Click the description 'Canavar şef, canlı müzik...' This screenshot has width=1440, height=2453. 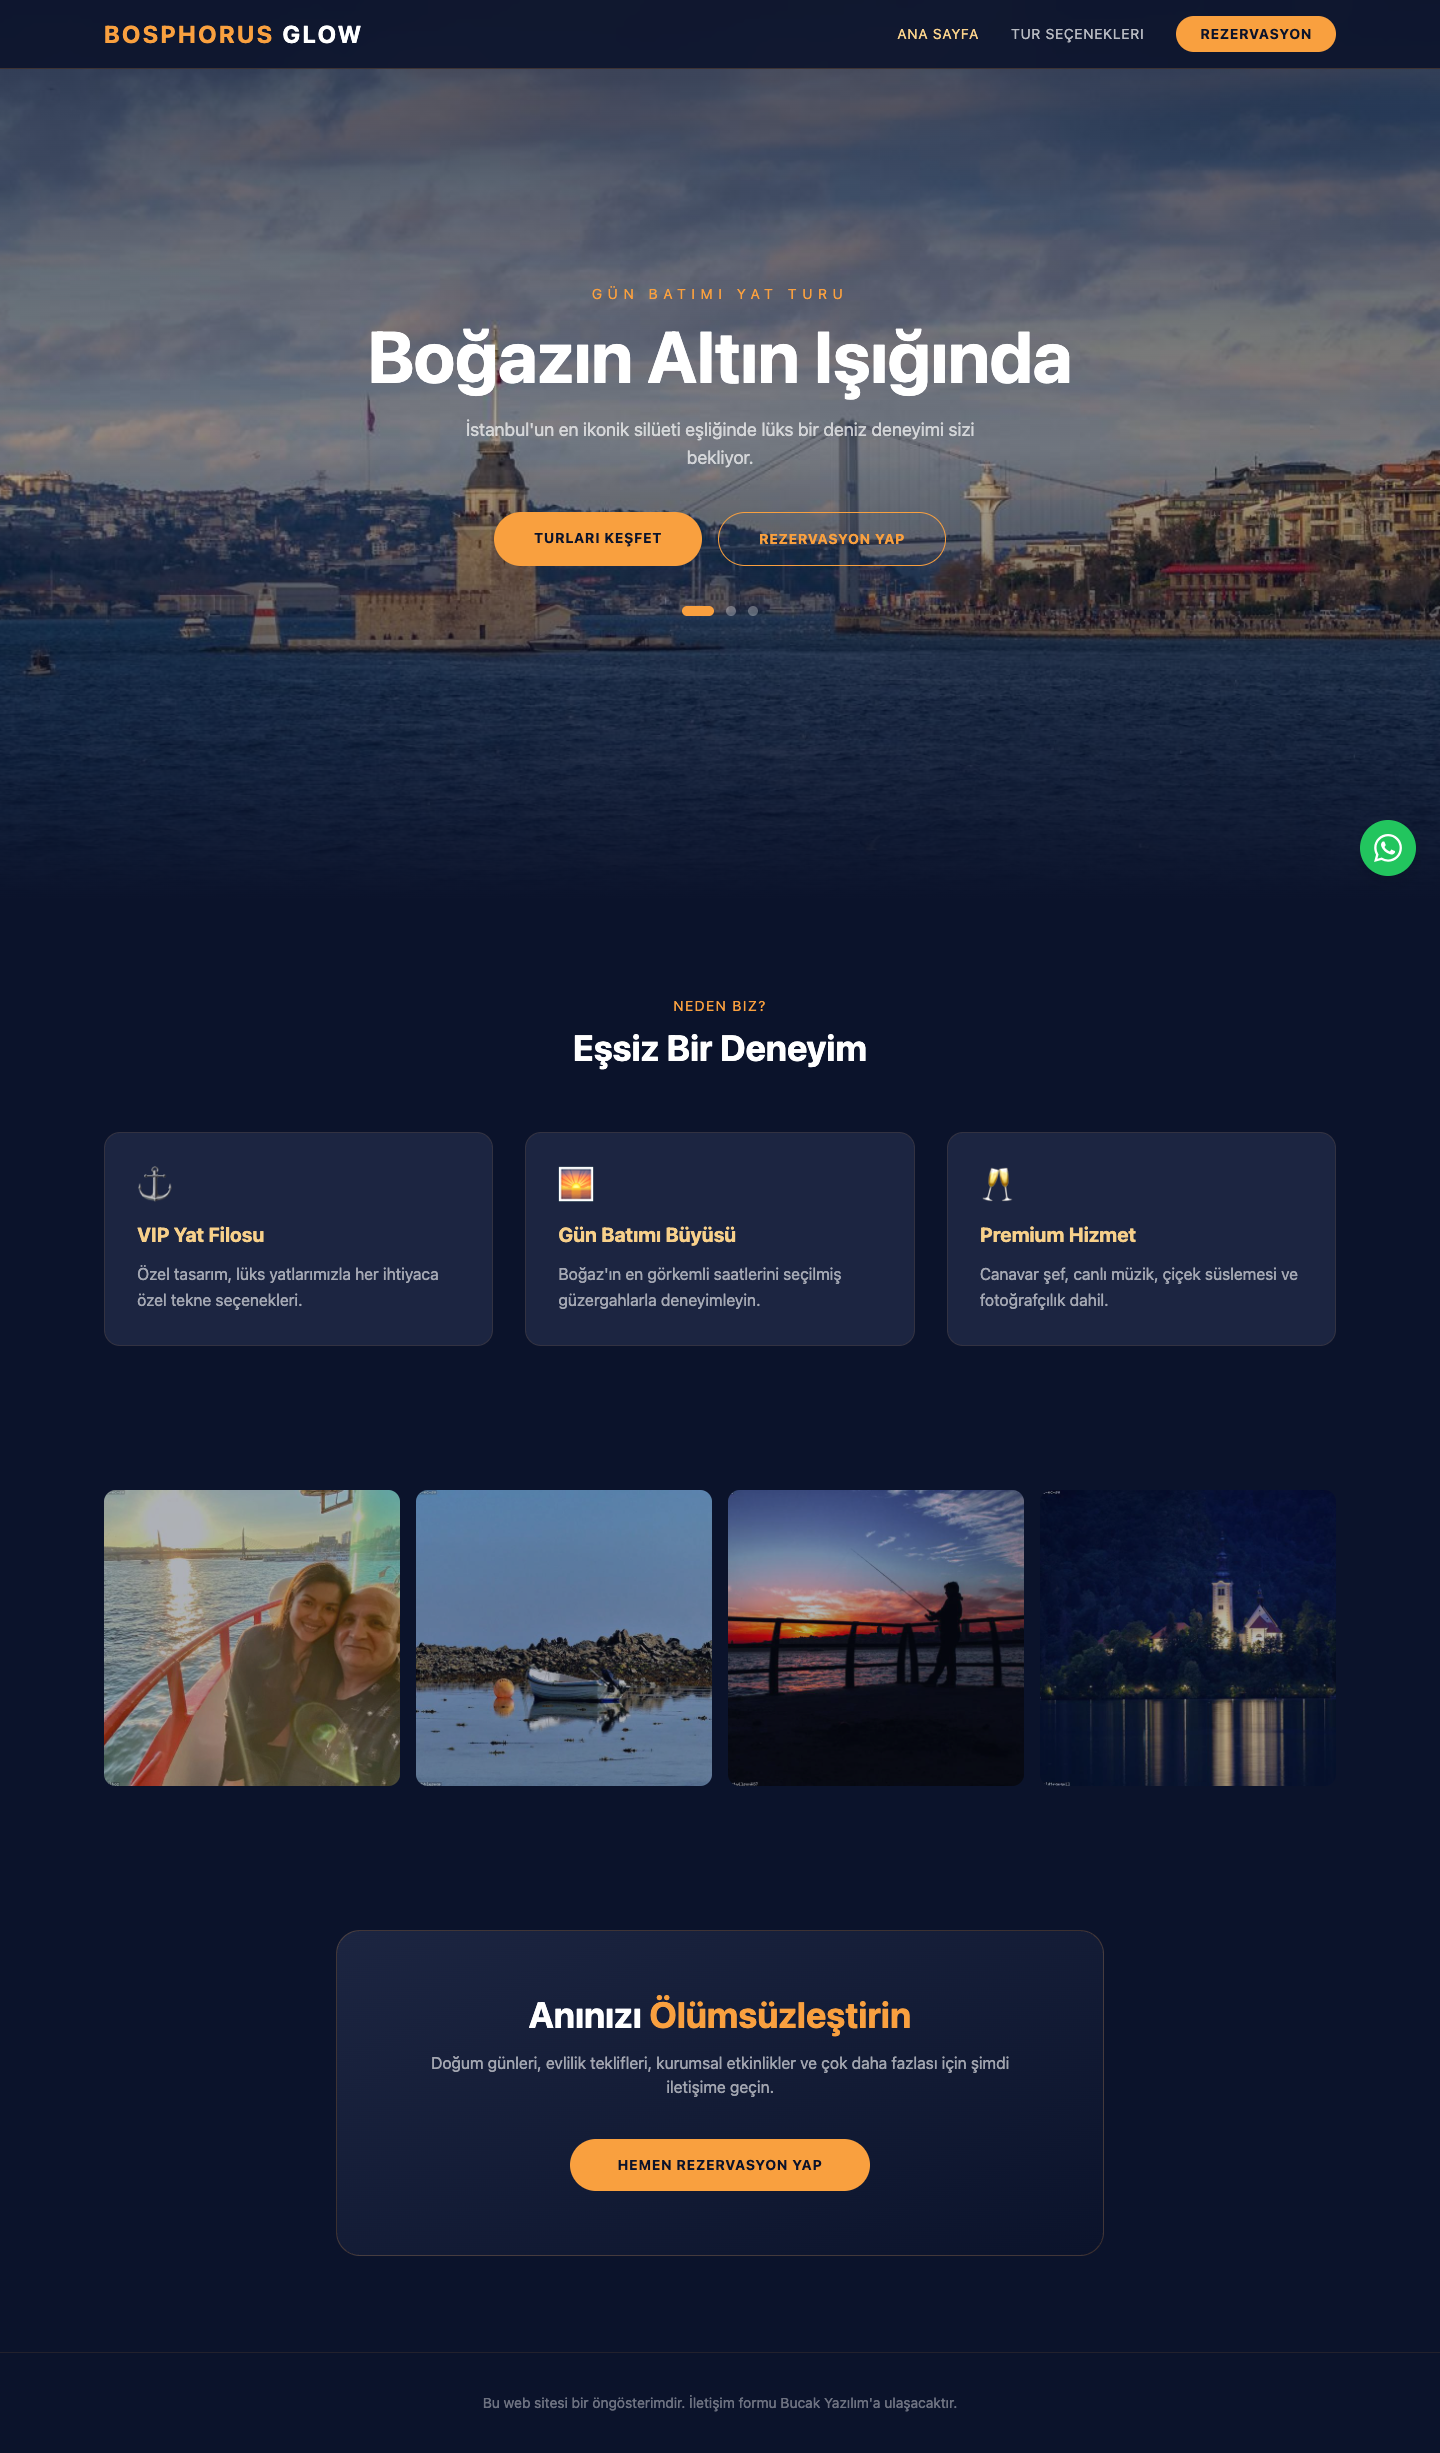click(x=1139, y=1287)
